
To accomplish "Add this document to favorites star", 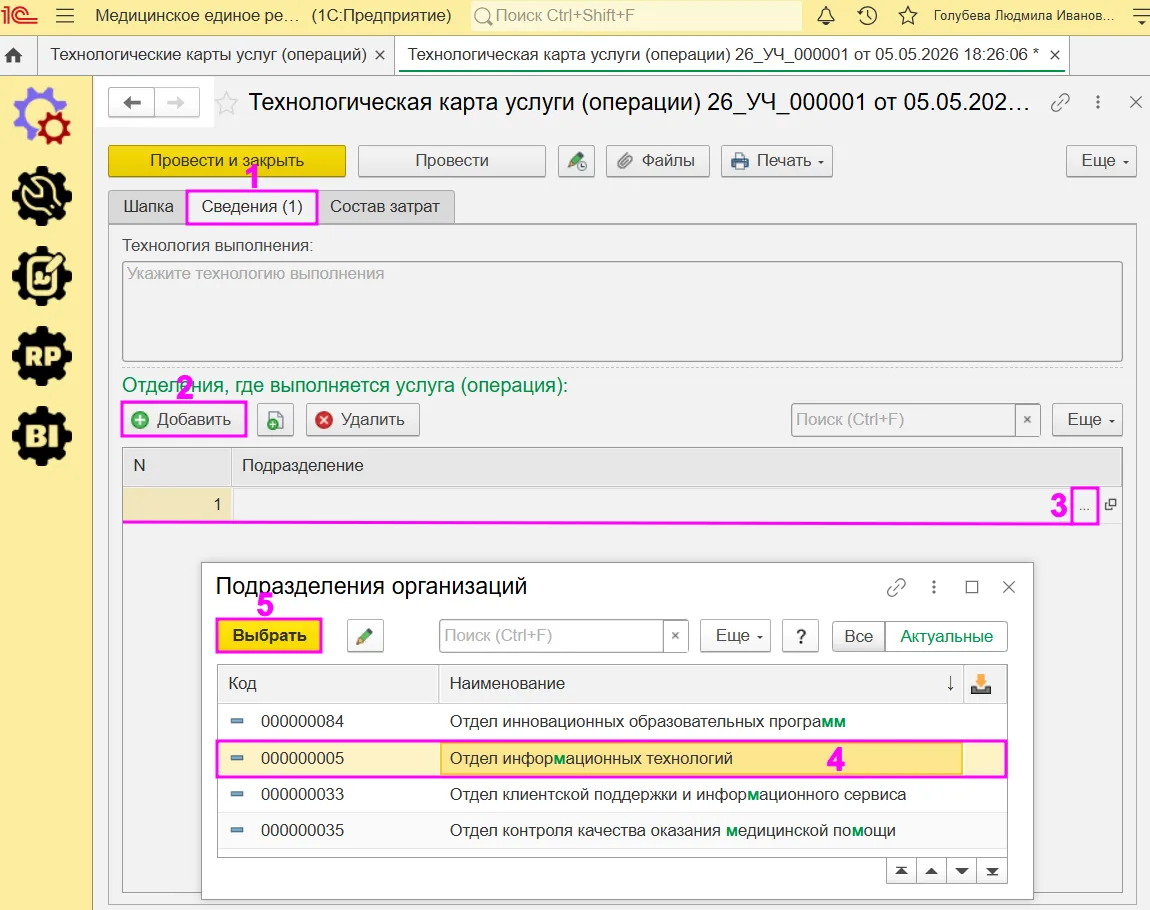I will (x=227, y=103).
